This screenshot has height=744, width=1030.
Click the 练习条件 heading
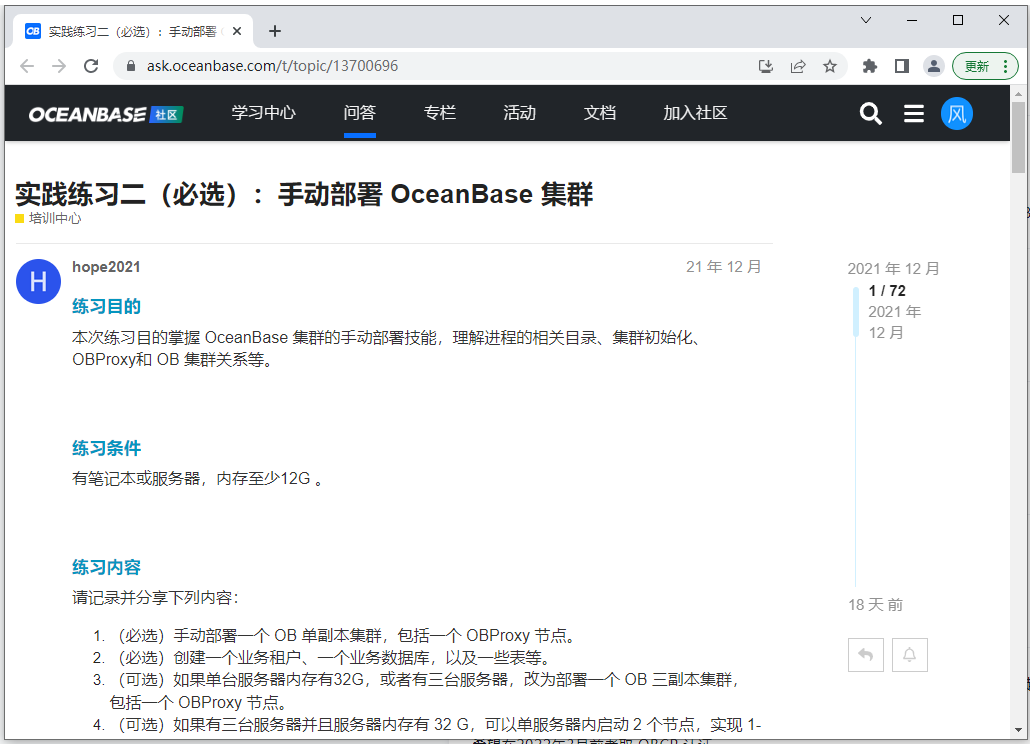pyautogui.click(x=106, y=448)
